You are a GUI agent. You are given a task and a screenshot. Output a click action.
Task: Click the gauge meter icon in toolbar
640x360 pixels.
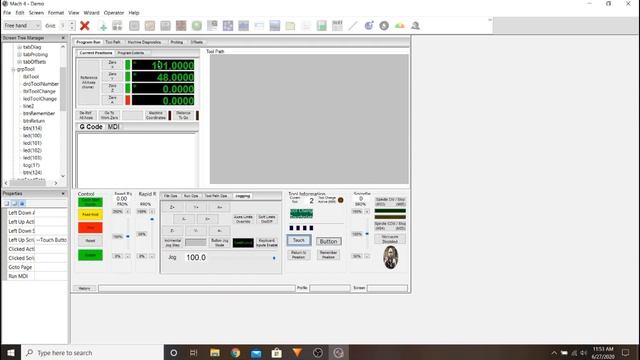400,26
